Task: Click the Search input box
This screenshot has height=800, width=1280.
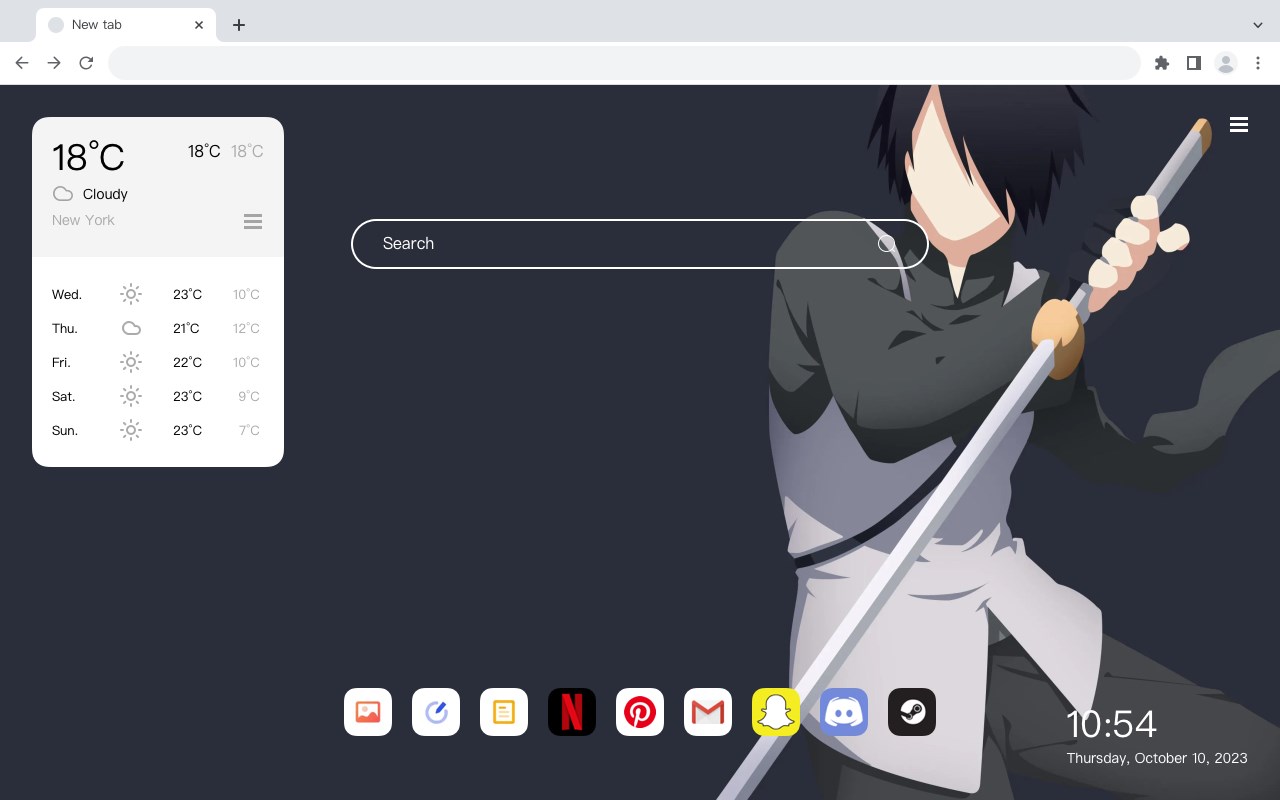Action: tap(640, 244)
